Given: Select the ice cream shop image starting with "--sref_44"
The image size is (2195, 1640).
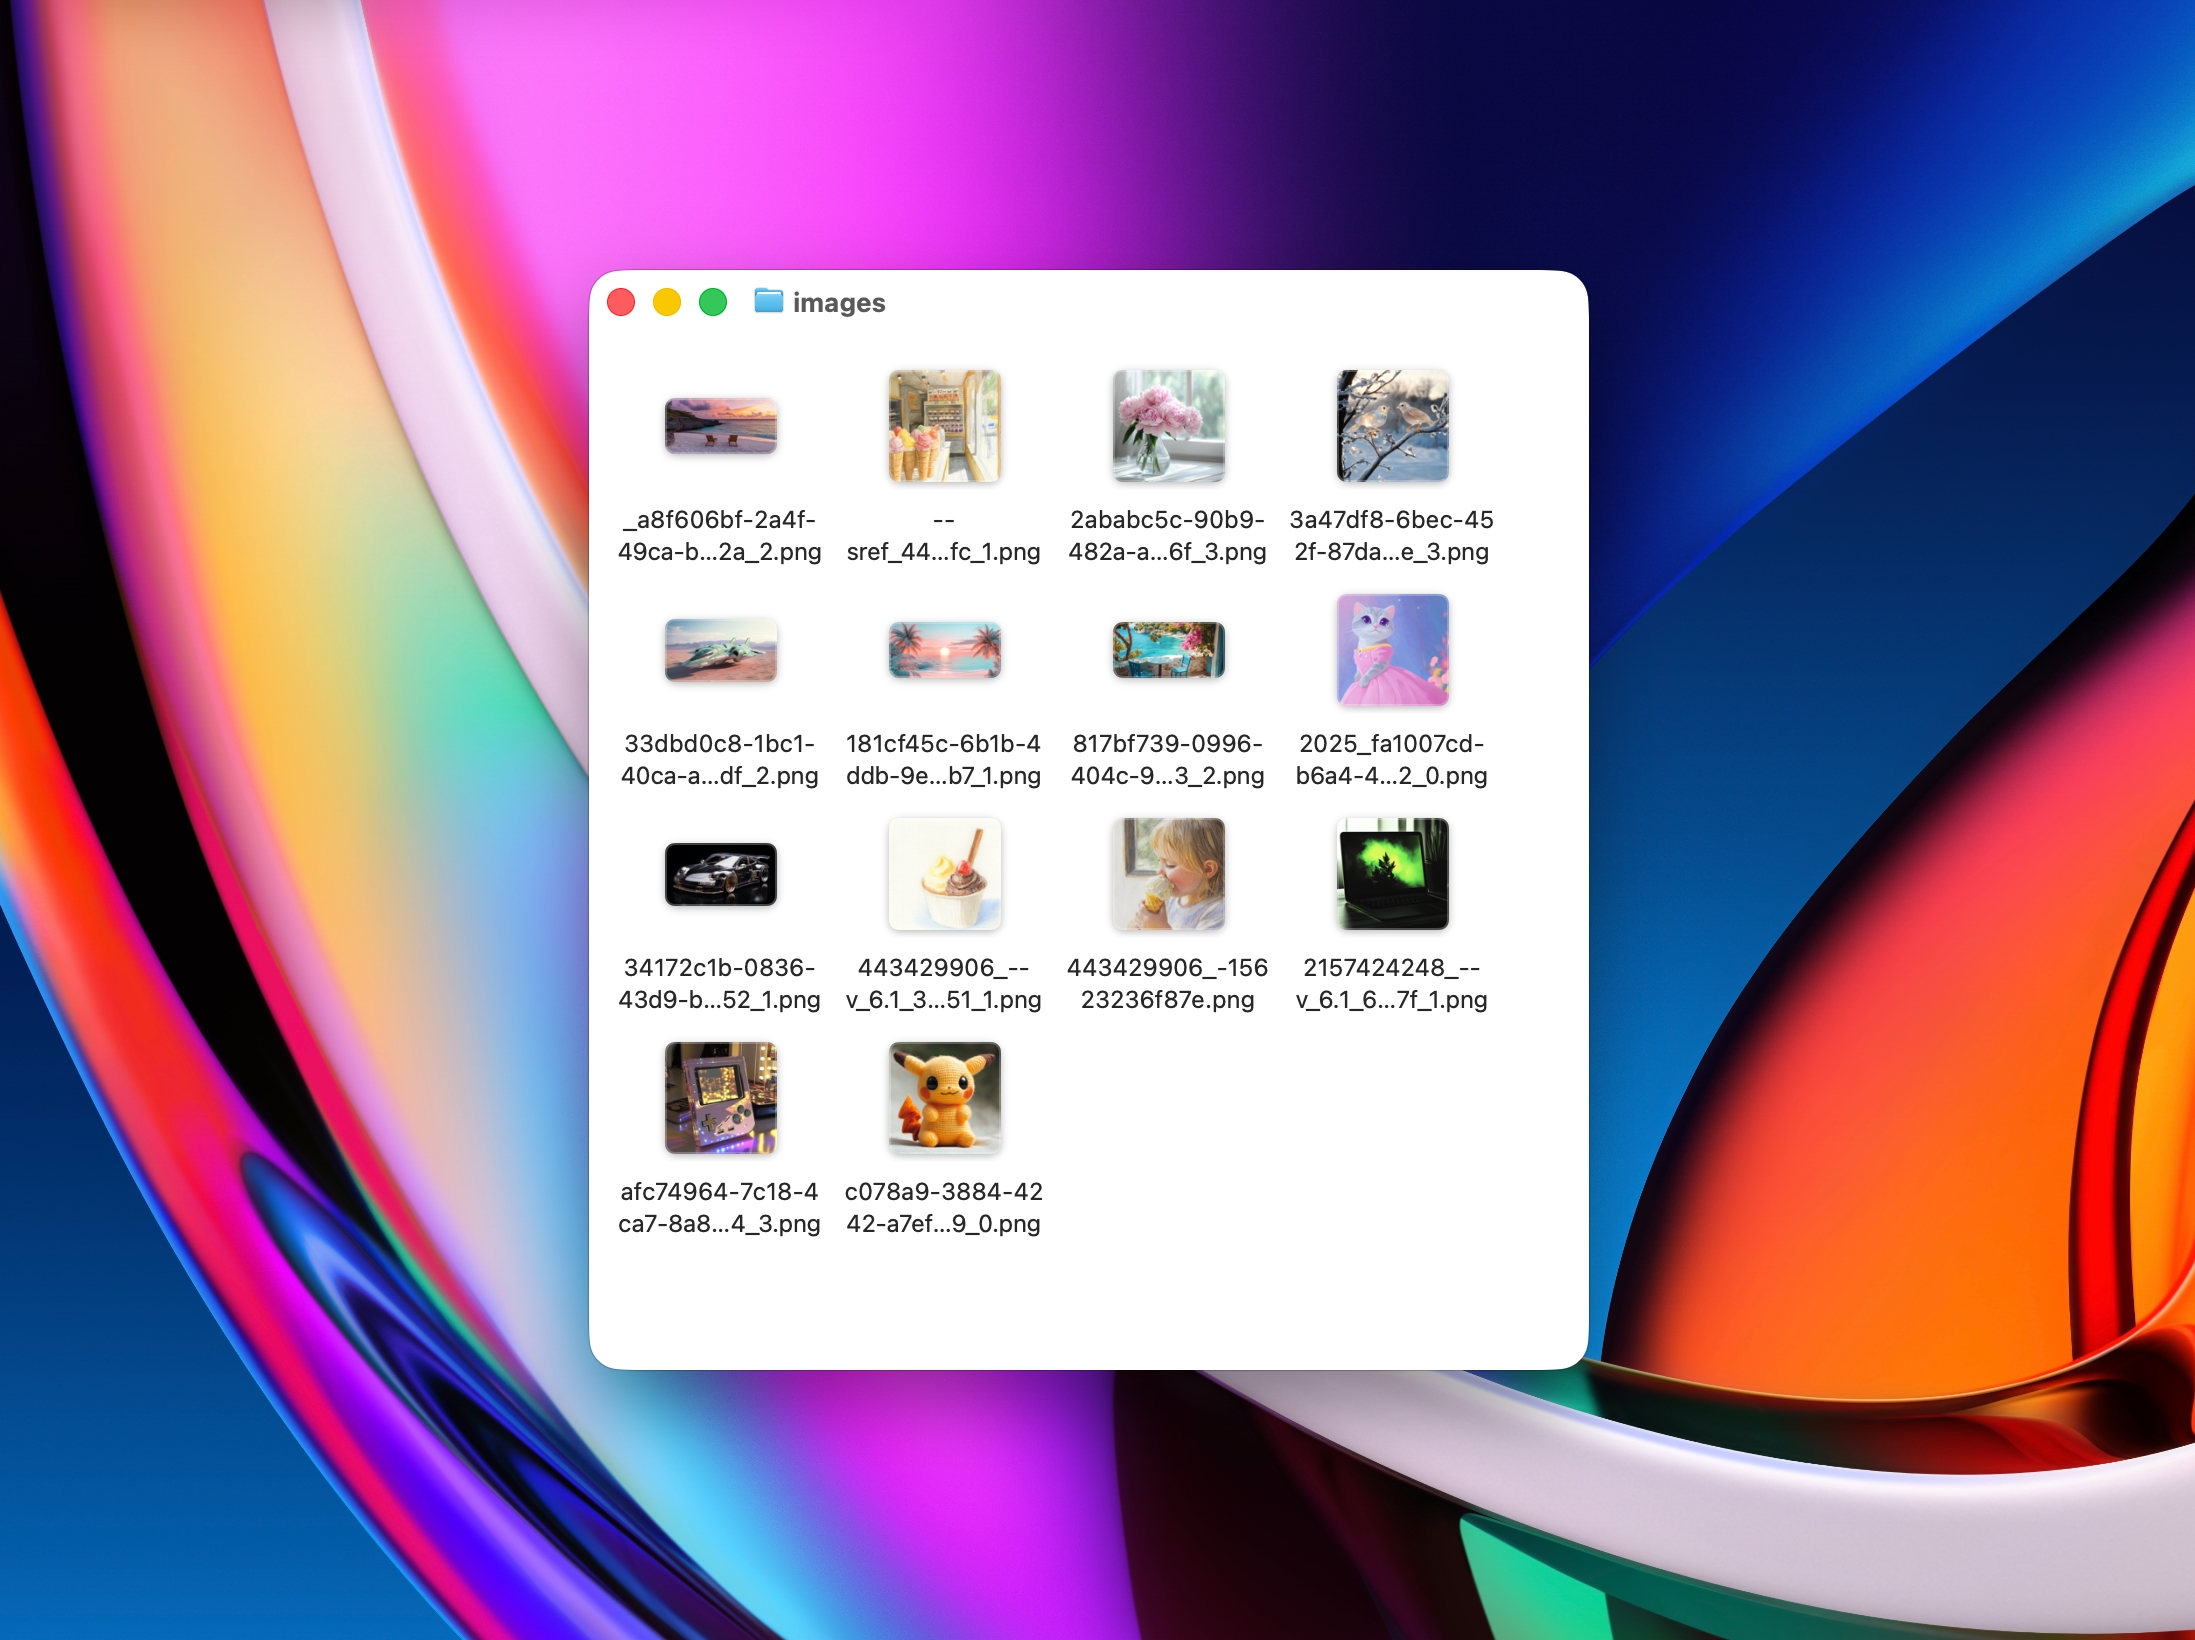Looking at the screenshot, I should (x=944, y=426).
